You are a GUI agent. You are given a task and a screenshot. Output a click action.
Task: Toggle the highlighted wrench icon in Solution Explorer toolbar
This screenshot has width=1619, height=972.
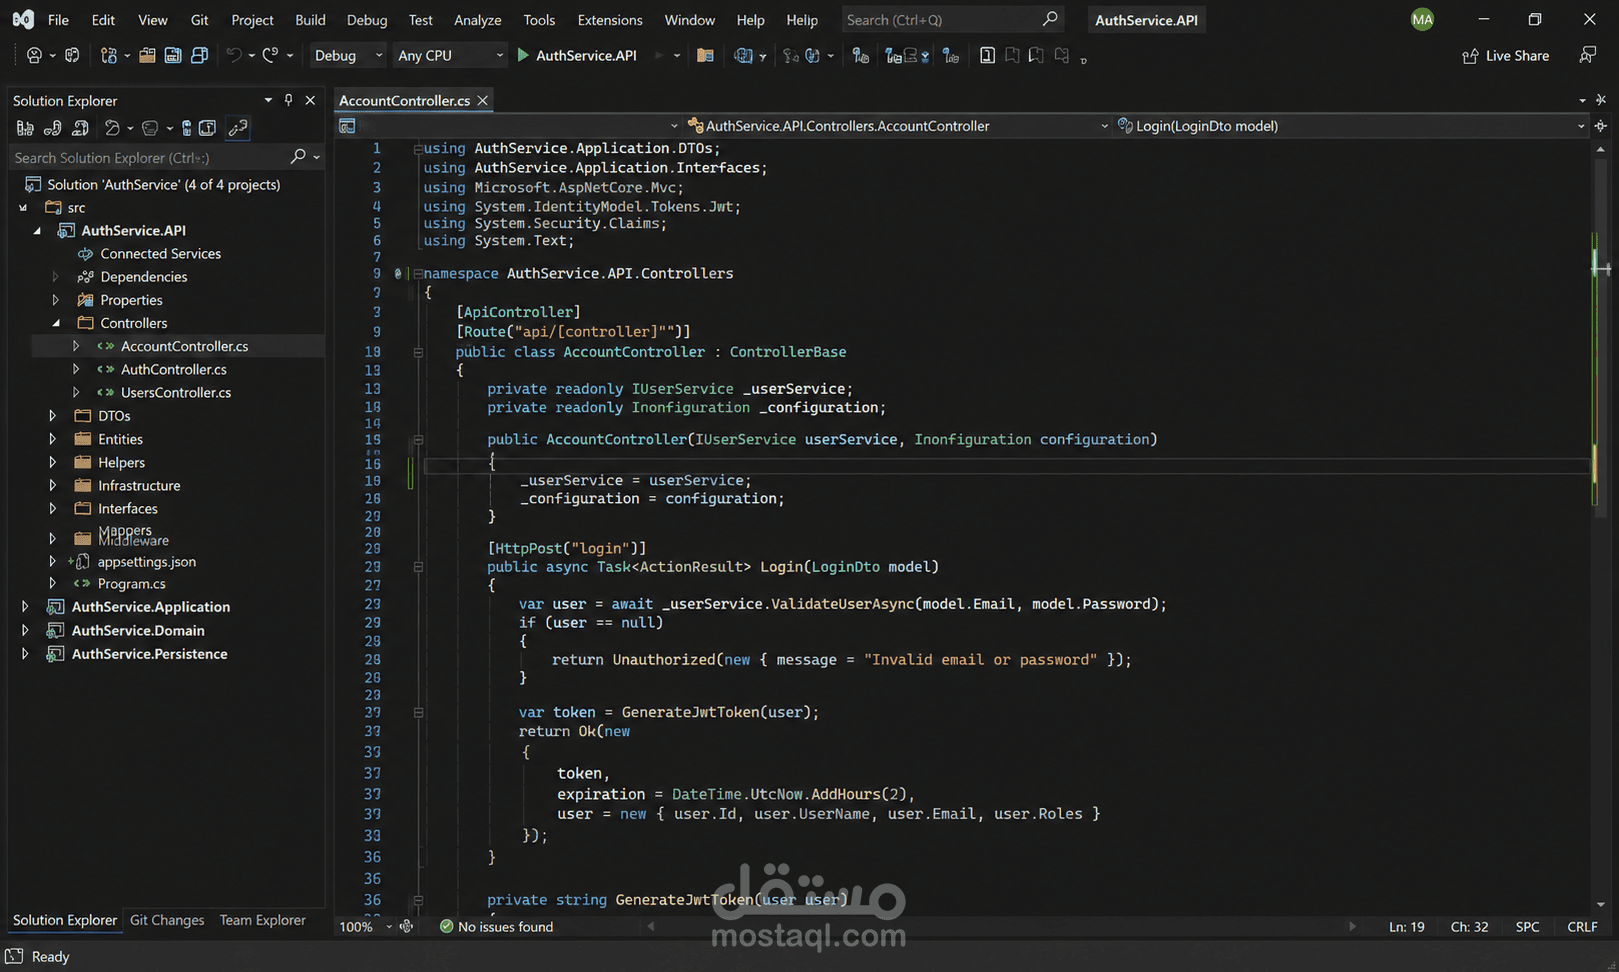[238, 128]
